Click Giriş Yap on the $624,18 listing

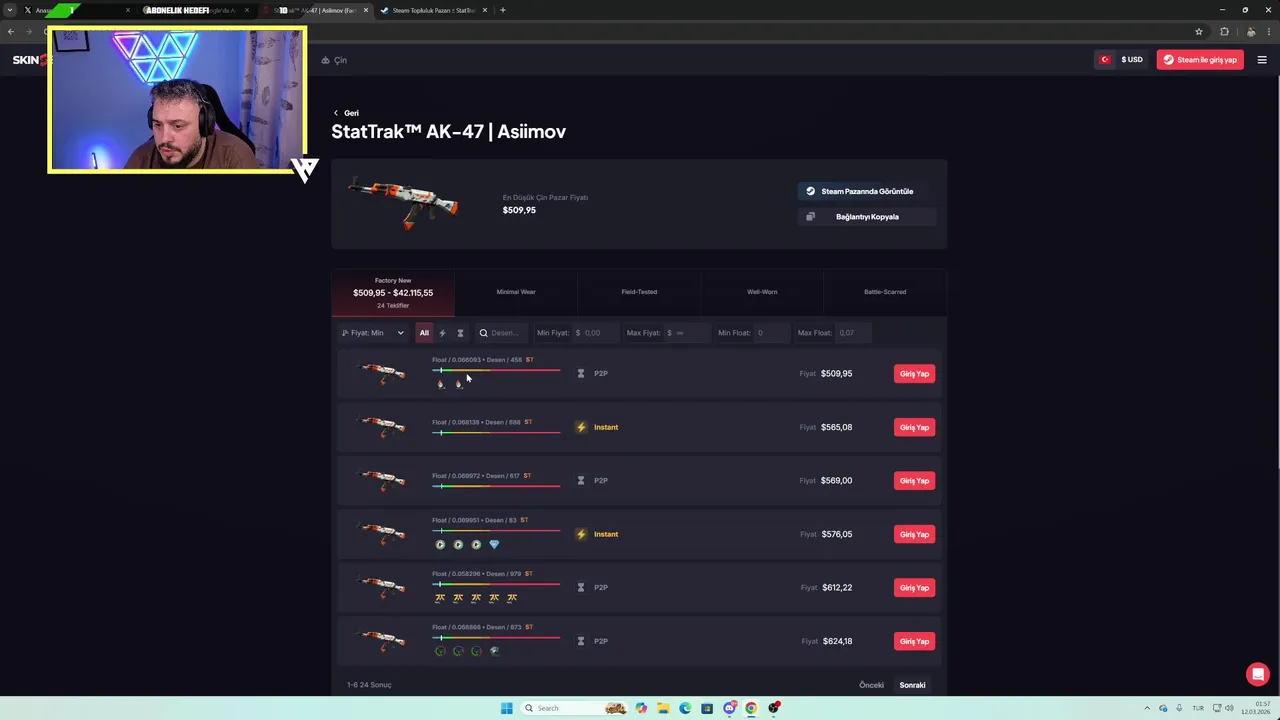pyautogui.click(x=914, y=641)
